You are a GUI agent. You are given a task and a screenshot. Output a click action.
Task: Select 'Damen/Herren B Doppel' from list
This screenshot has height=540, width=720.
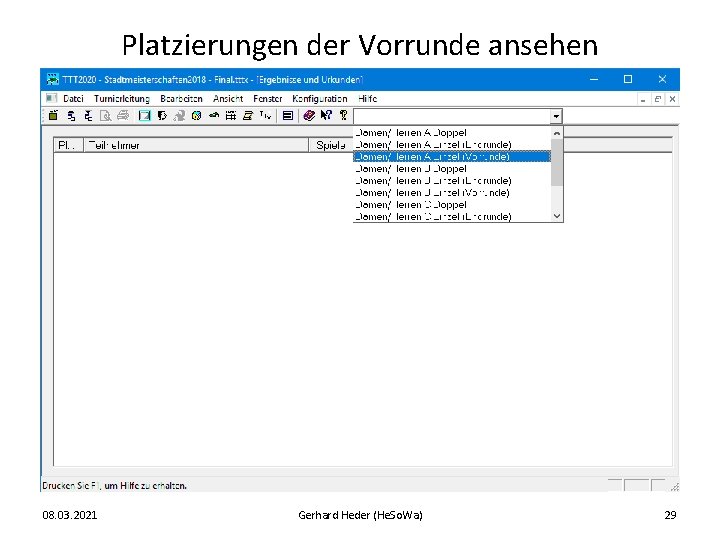[452, 169]
